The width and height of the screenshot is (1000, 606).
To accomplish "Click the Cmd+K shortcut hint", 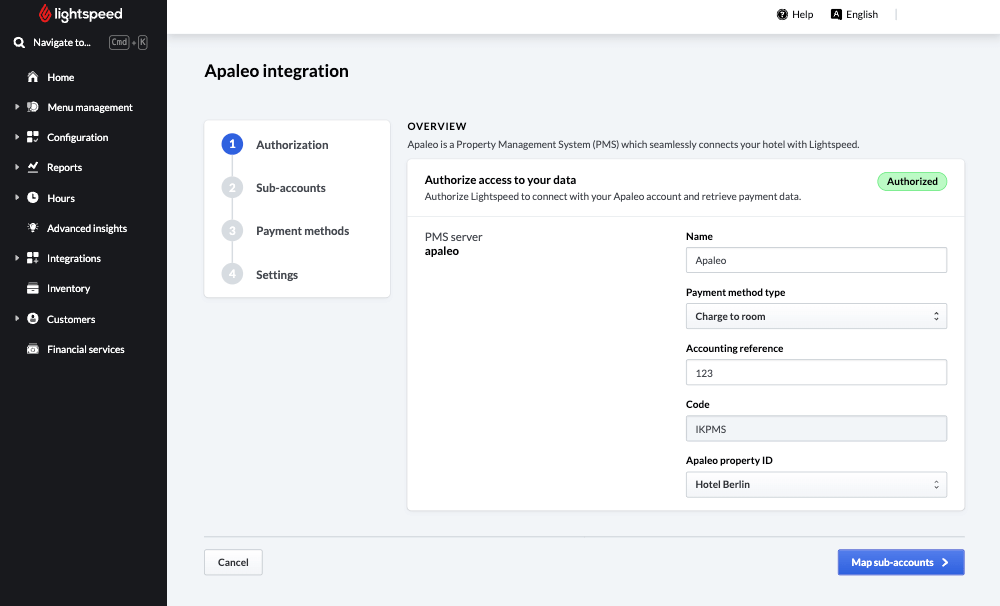I will coord(128,43).
